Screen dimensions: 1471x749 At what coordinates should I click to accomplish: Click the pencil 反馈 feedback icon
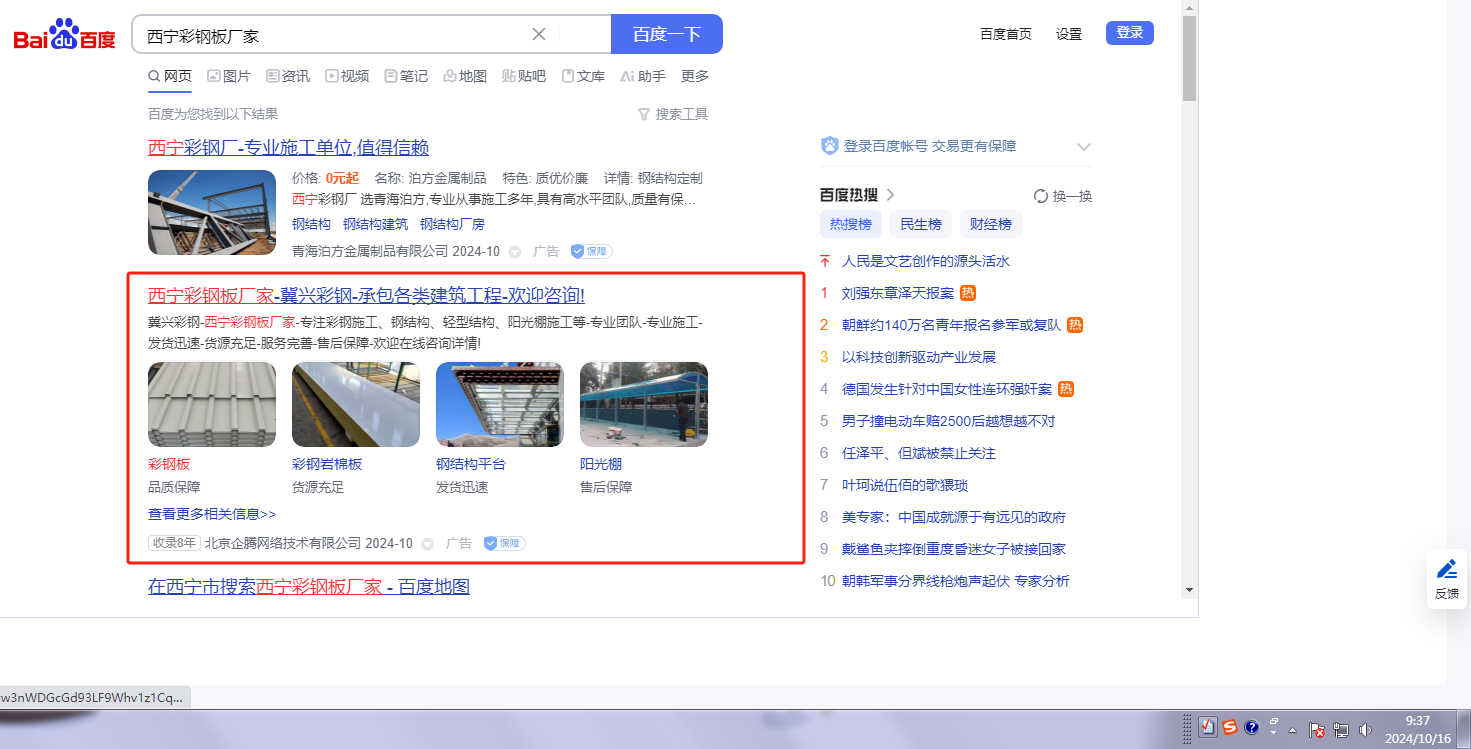[x=1447, y=568]
